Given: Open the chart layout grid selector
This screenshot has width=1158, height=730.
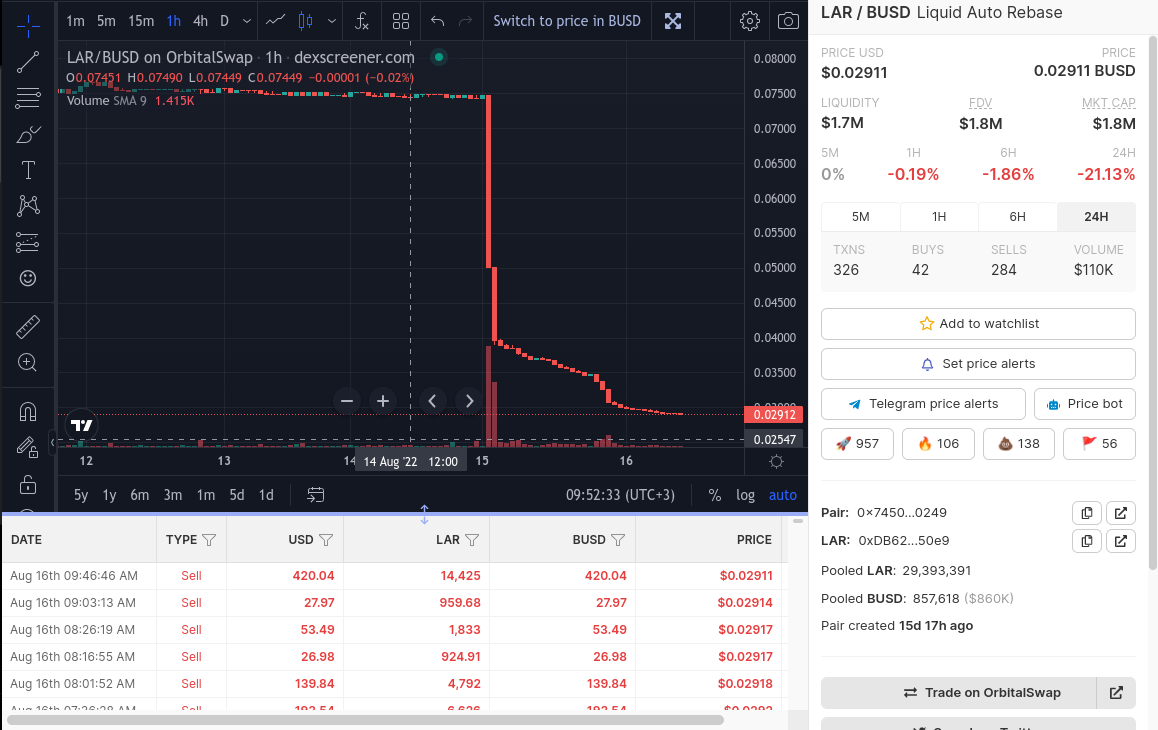Looking at the screenshot, I should click(x=400, y=21).
